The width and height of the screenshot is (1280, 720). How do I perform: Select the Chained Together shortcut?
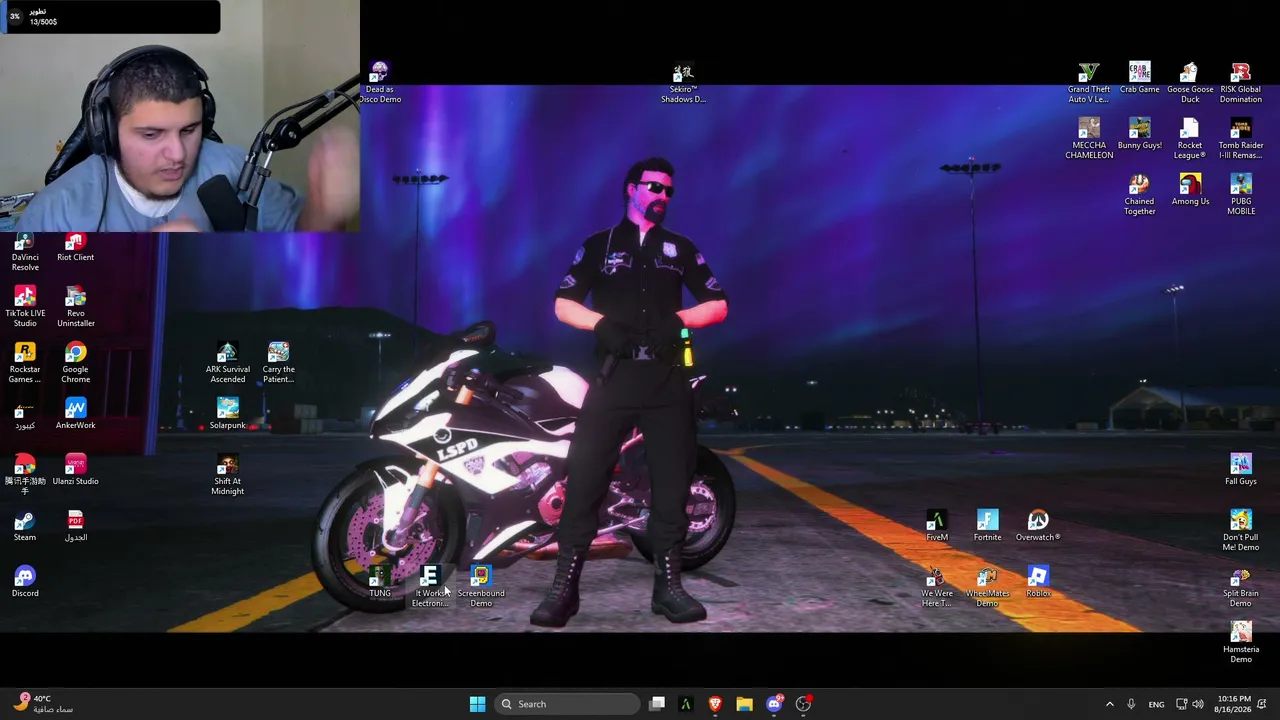(x=1139, y=195)
